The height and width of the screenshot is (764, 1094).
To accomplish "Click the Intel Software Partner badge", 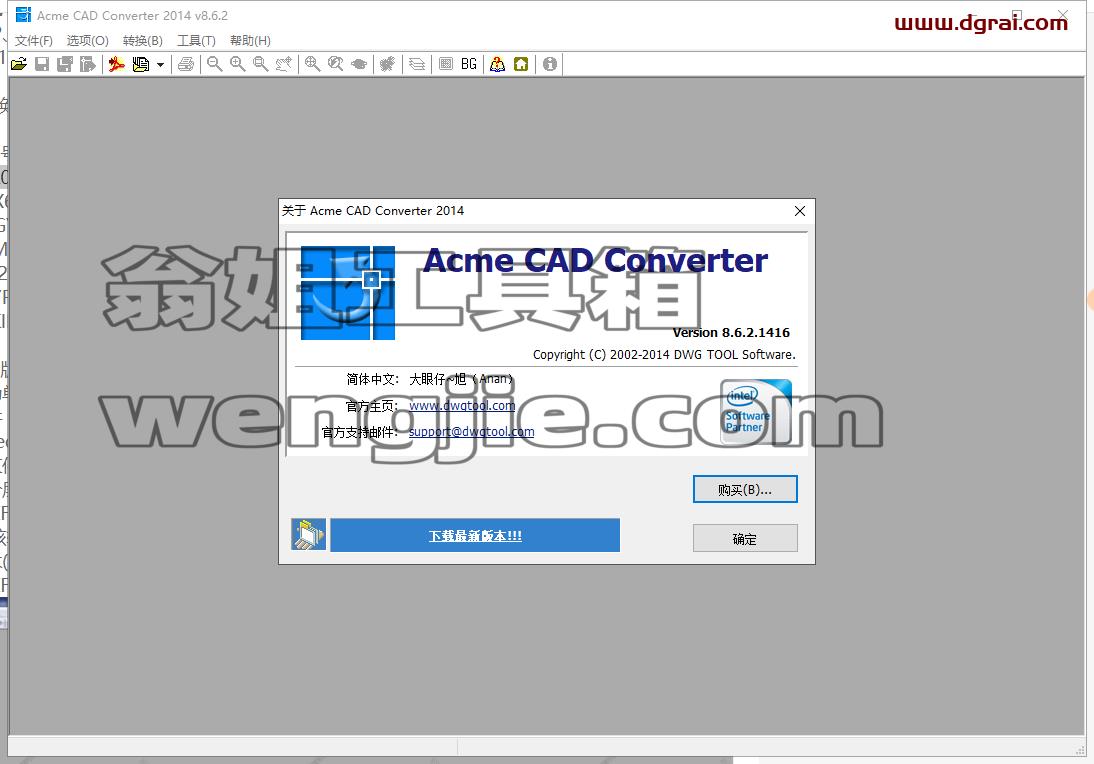I will point(756,412).
